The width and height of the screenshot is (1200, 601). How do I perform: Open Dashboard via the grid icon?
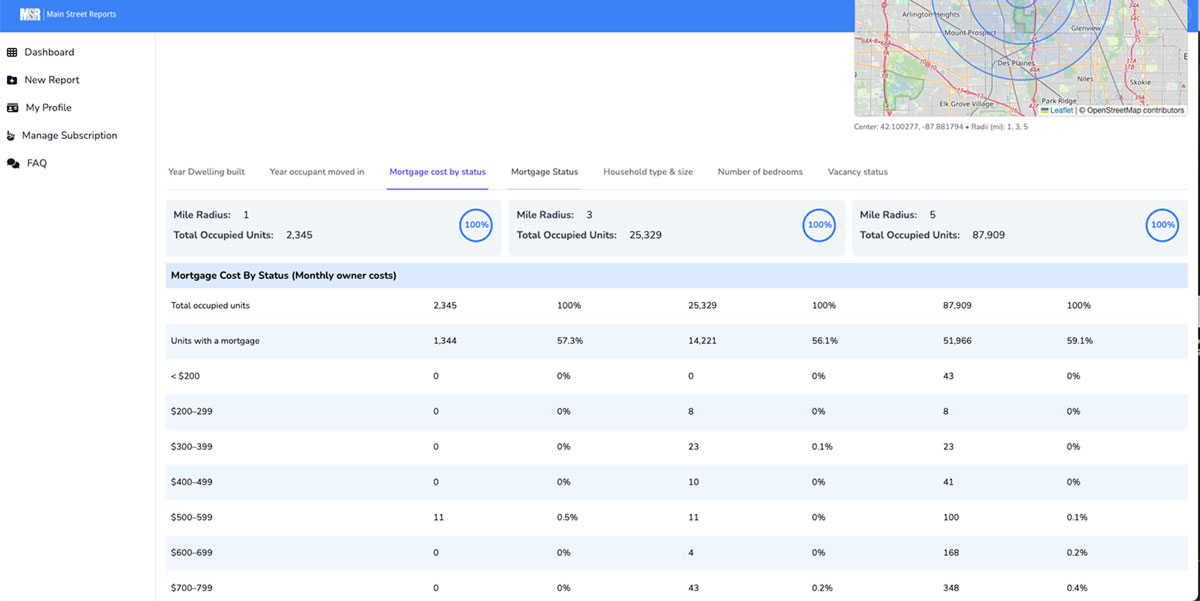(12, 51)
